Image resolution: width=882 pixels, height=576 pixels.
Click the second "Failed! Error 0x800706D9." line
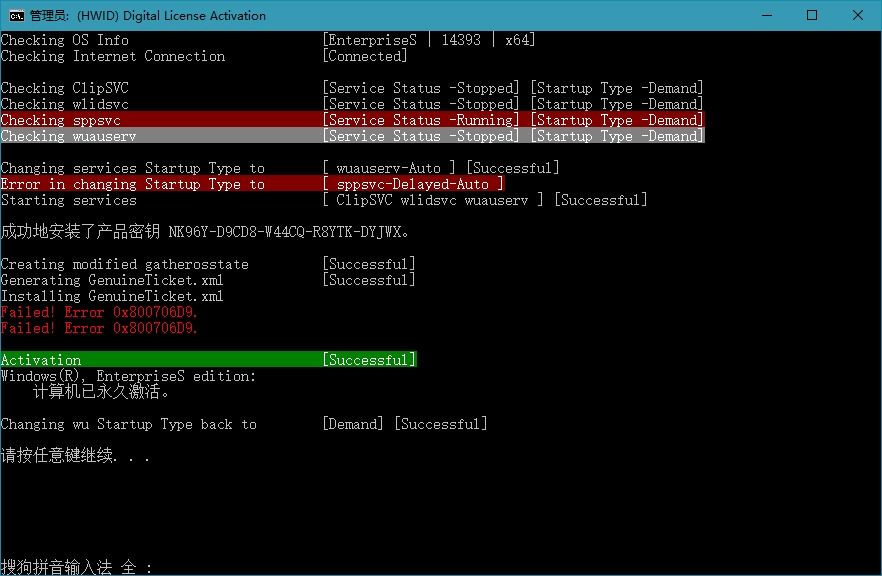[x=99, y=328]
